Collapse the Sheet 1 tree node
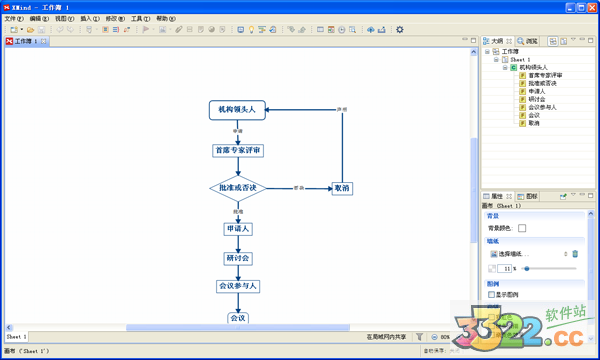 (x=496, y=60)
